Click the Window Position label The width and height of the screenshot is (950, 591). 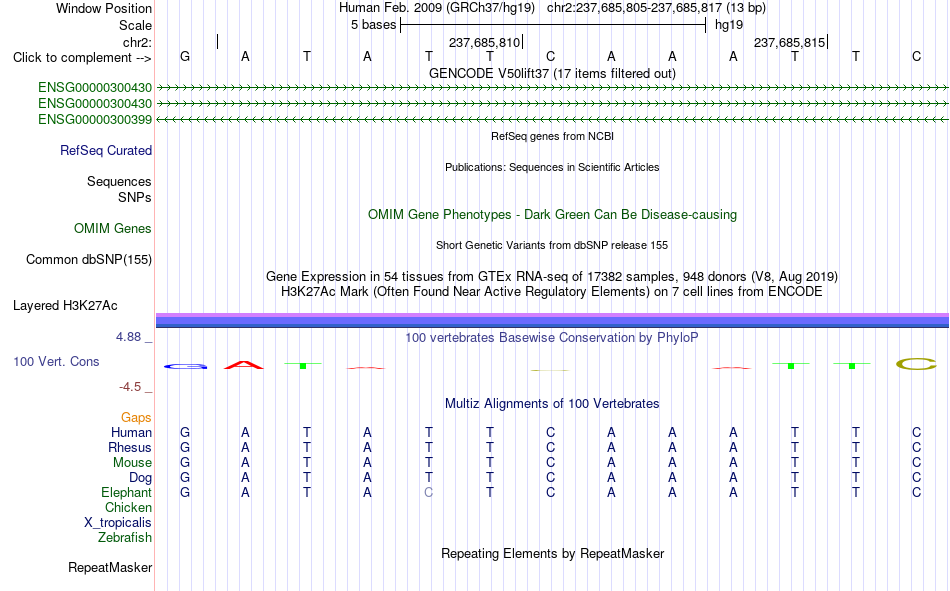[x=104, y=8]
